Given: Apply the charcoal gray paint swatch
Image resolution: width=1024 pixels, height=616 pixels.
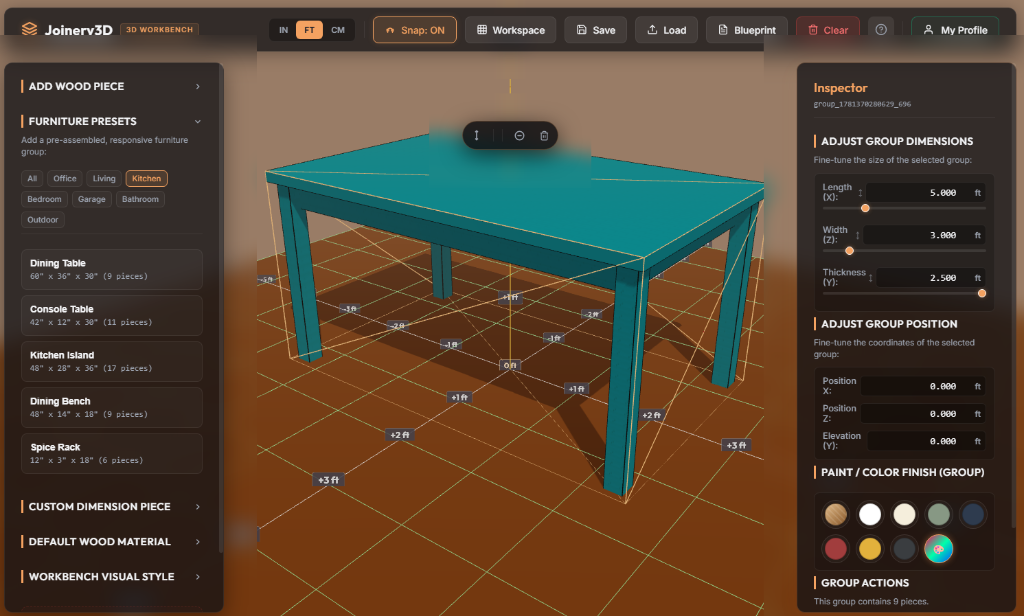Looking at the screenshot, I should click(904, 549).
